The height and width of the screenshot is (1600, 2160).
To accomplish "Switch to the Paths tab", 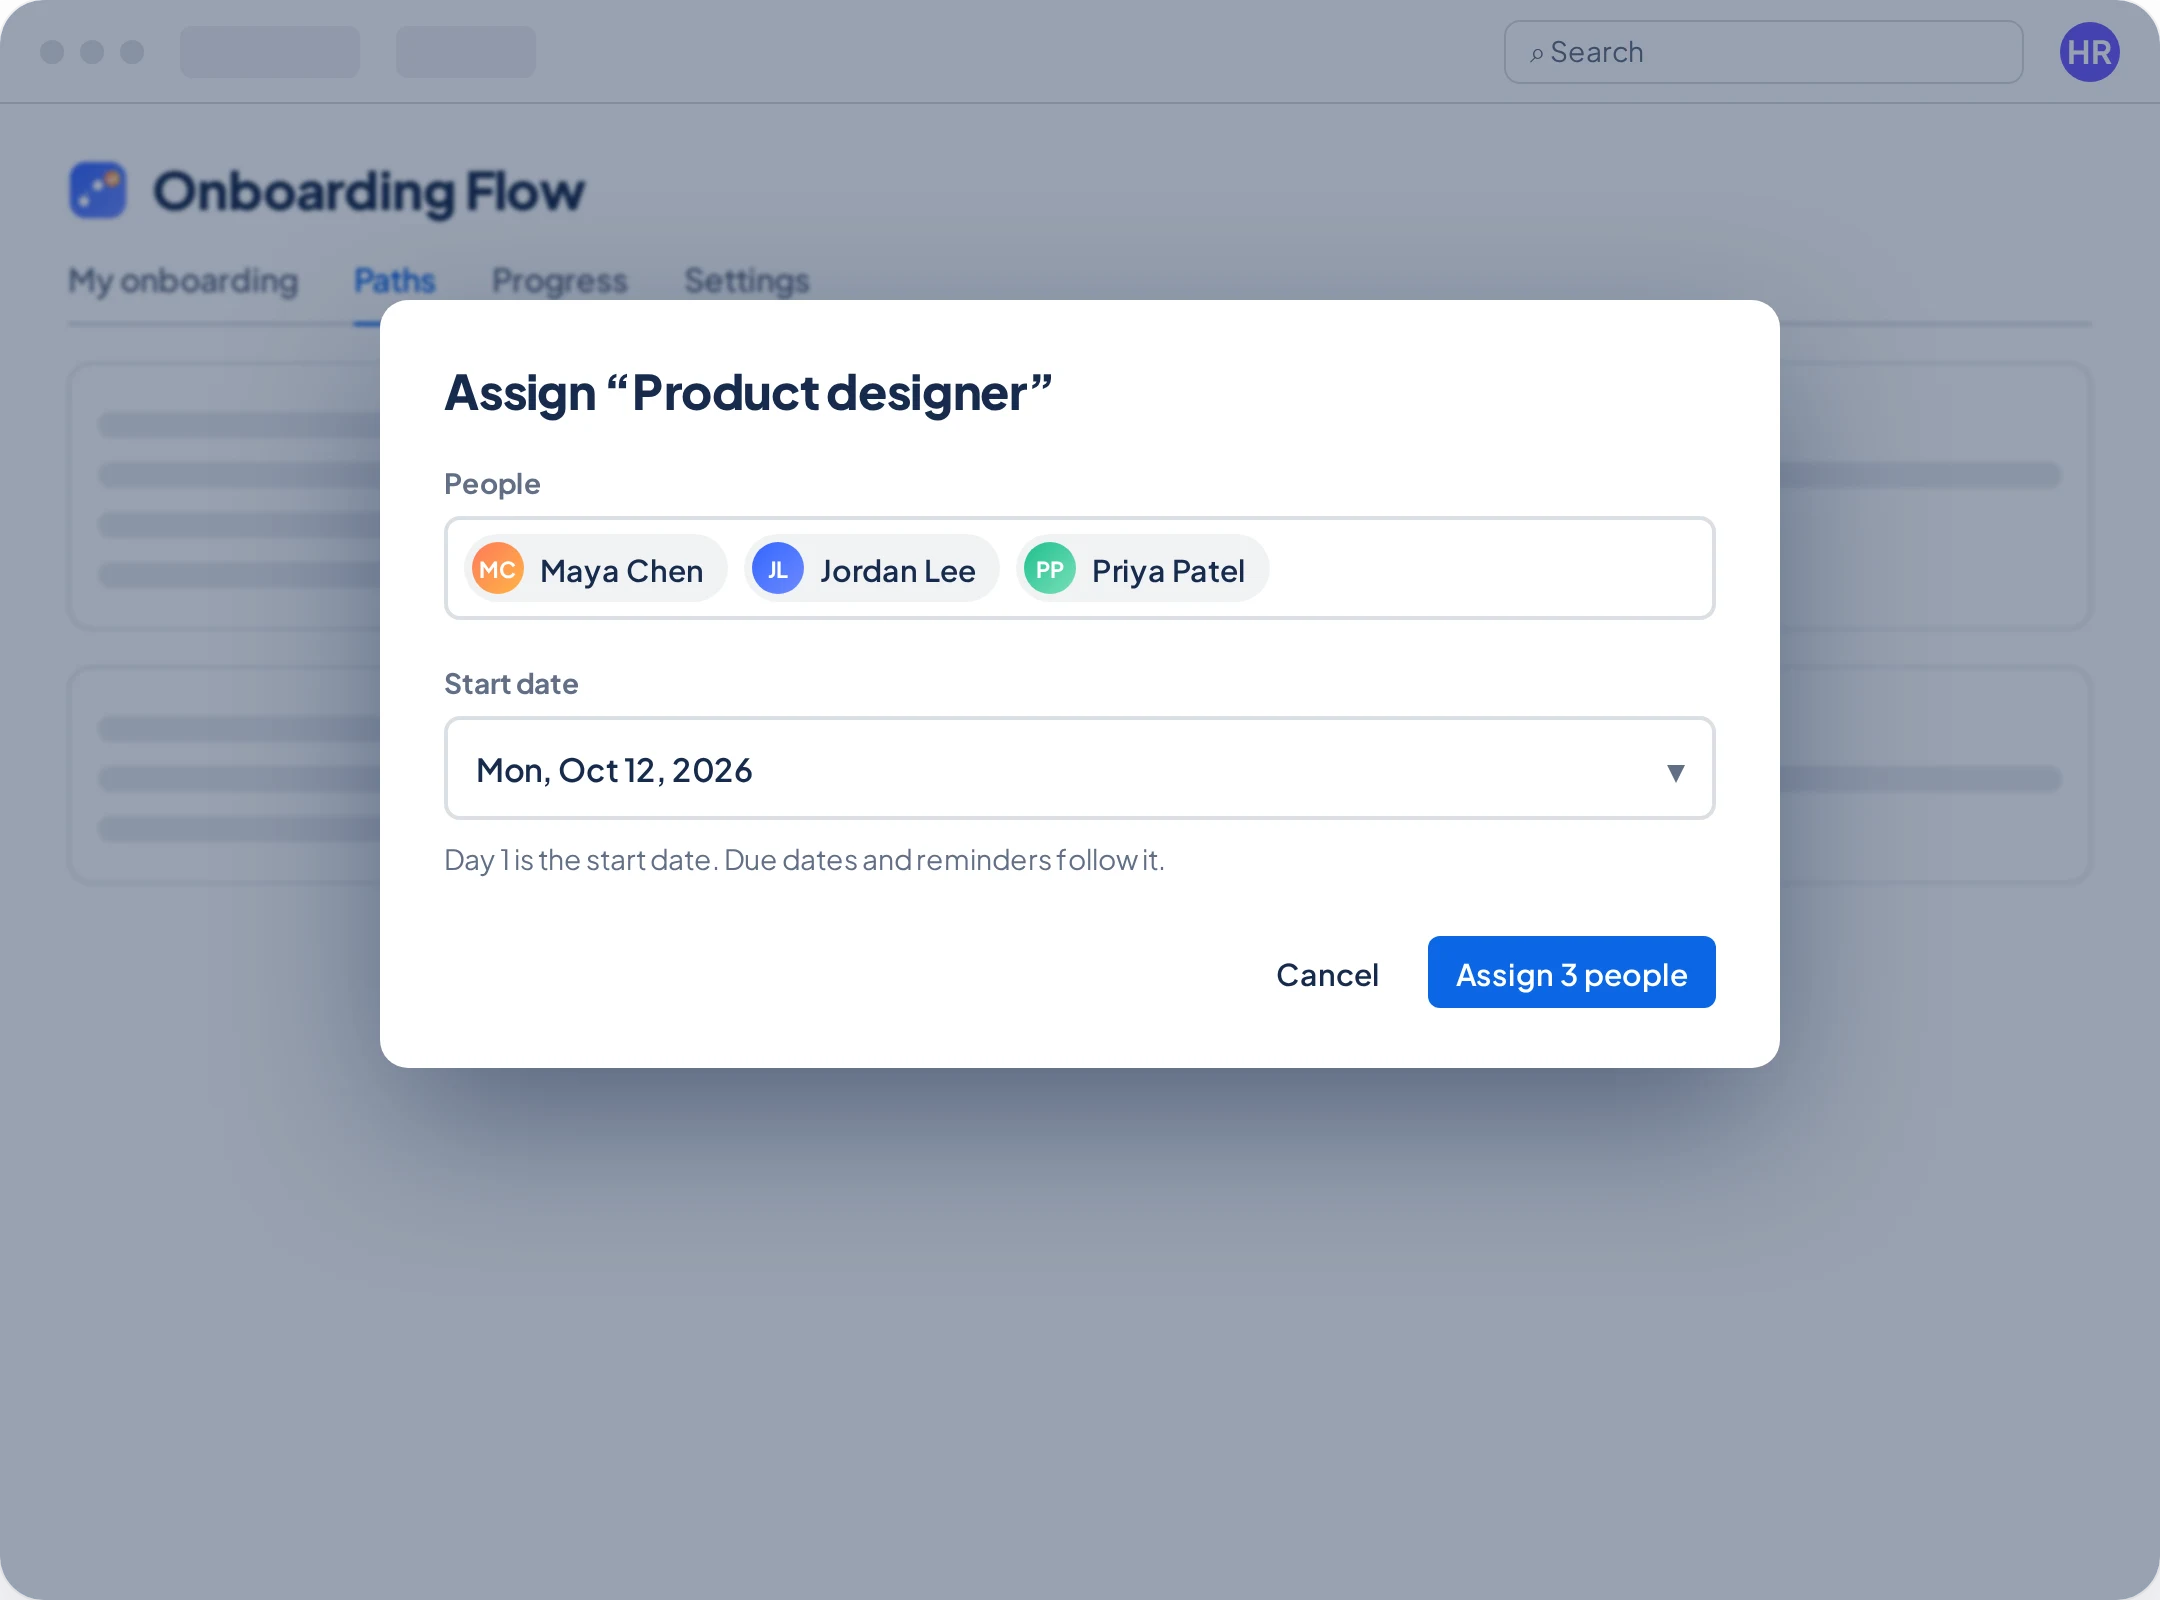I will point(395,281).
